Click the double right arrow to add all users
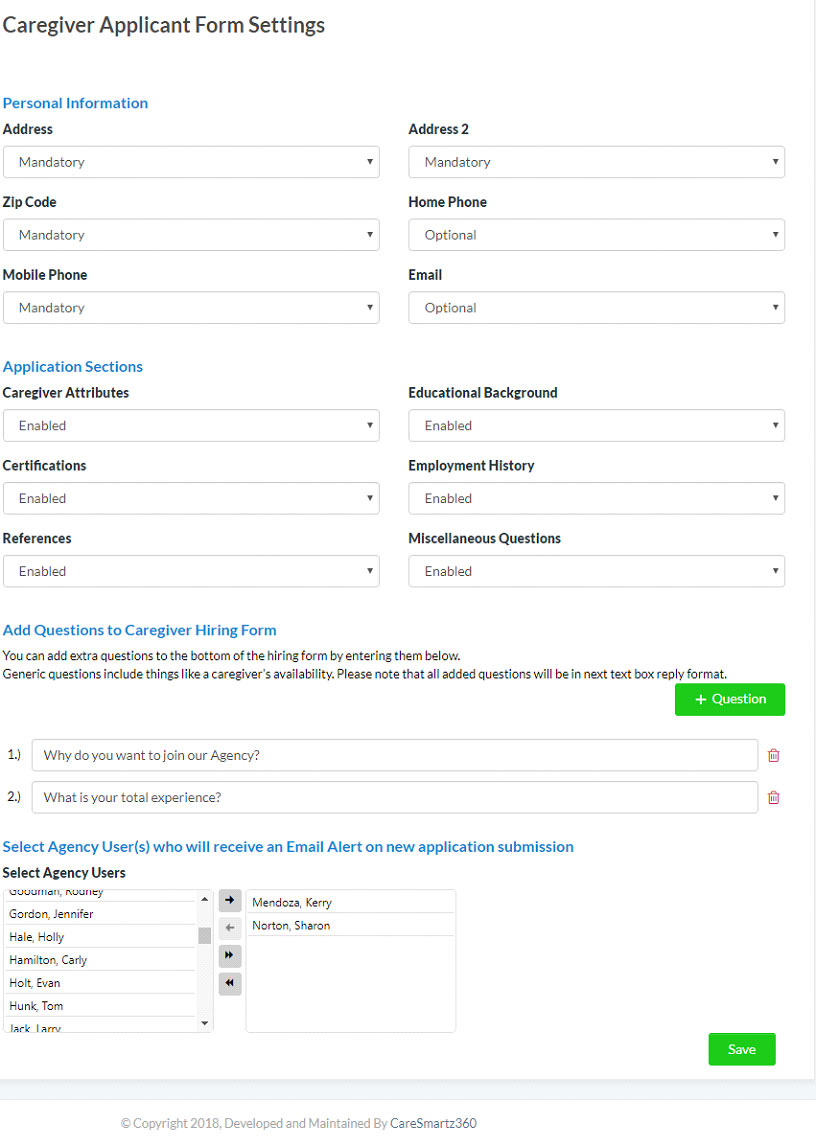Screen dimensions: 816x1147 tap(230, 956)
